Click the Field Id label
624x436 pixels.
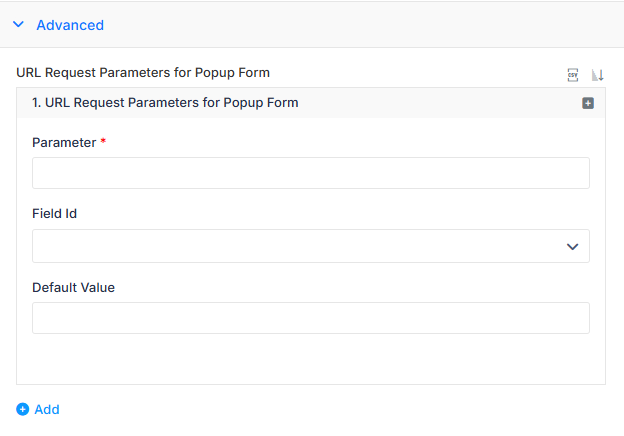(x=55, y=214)
